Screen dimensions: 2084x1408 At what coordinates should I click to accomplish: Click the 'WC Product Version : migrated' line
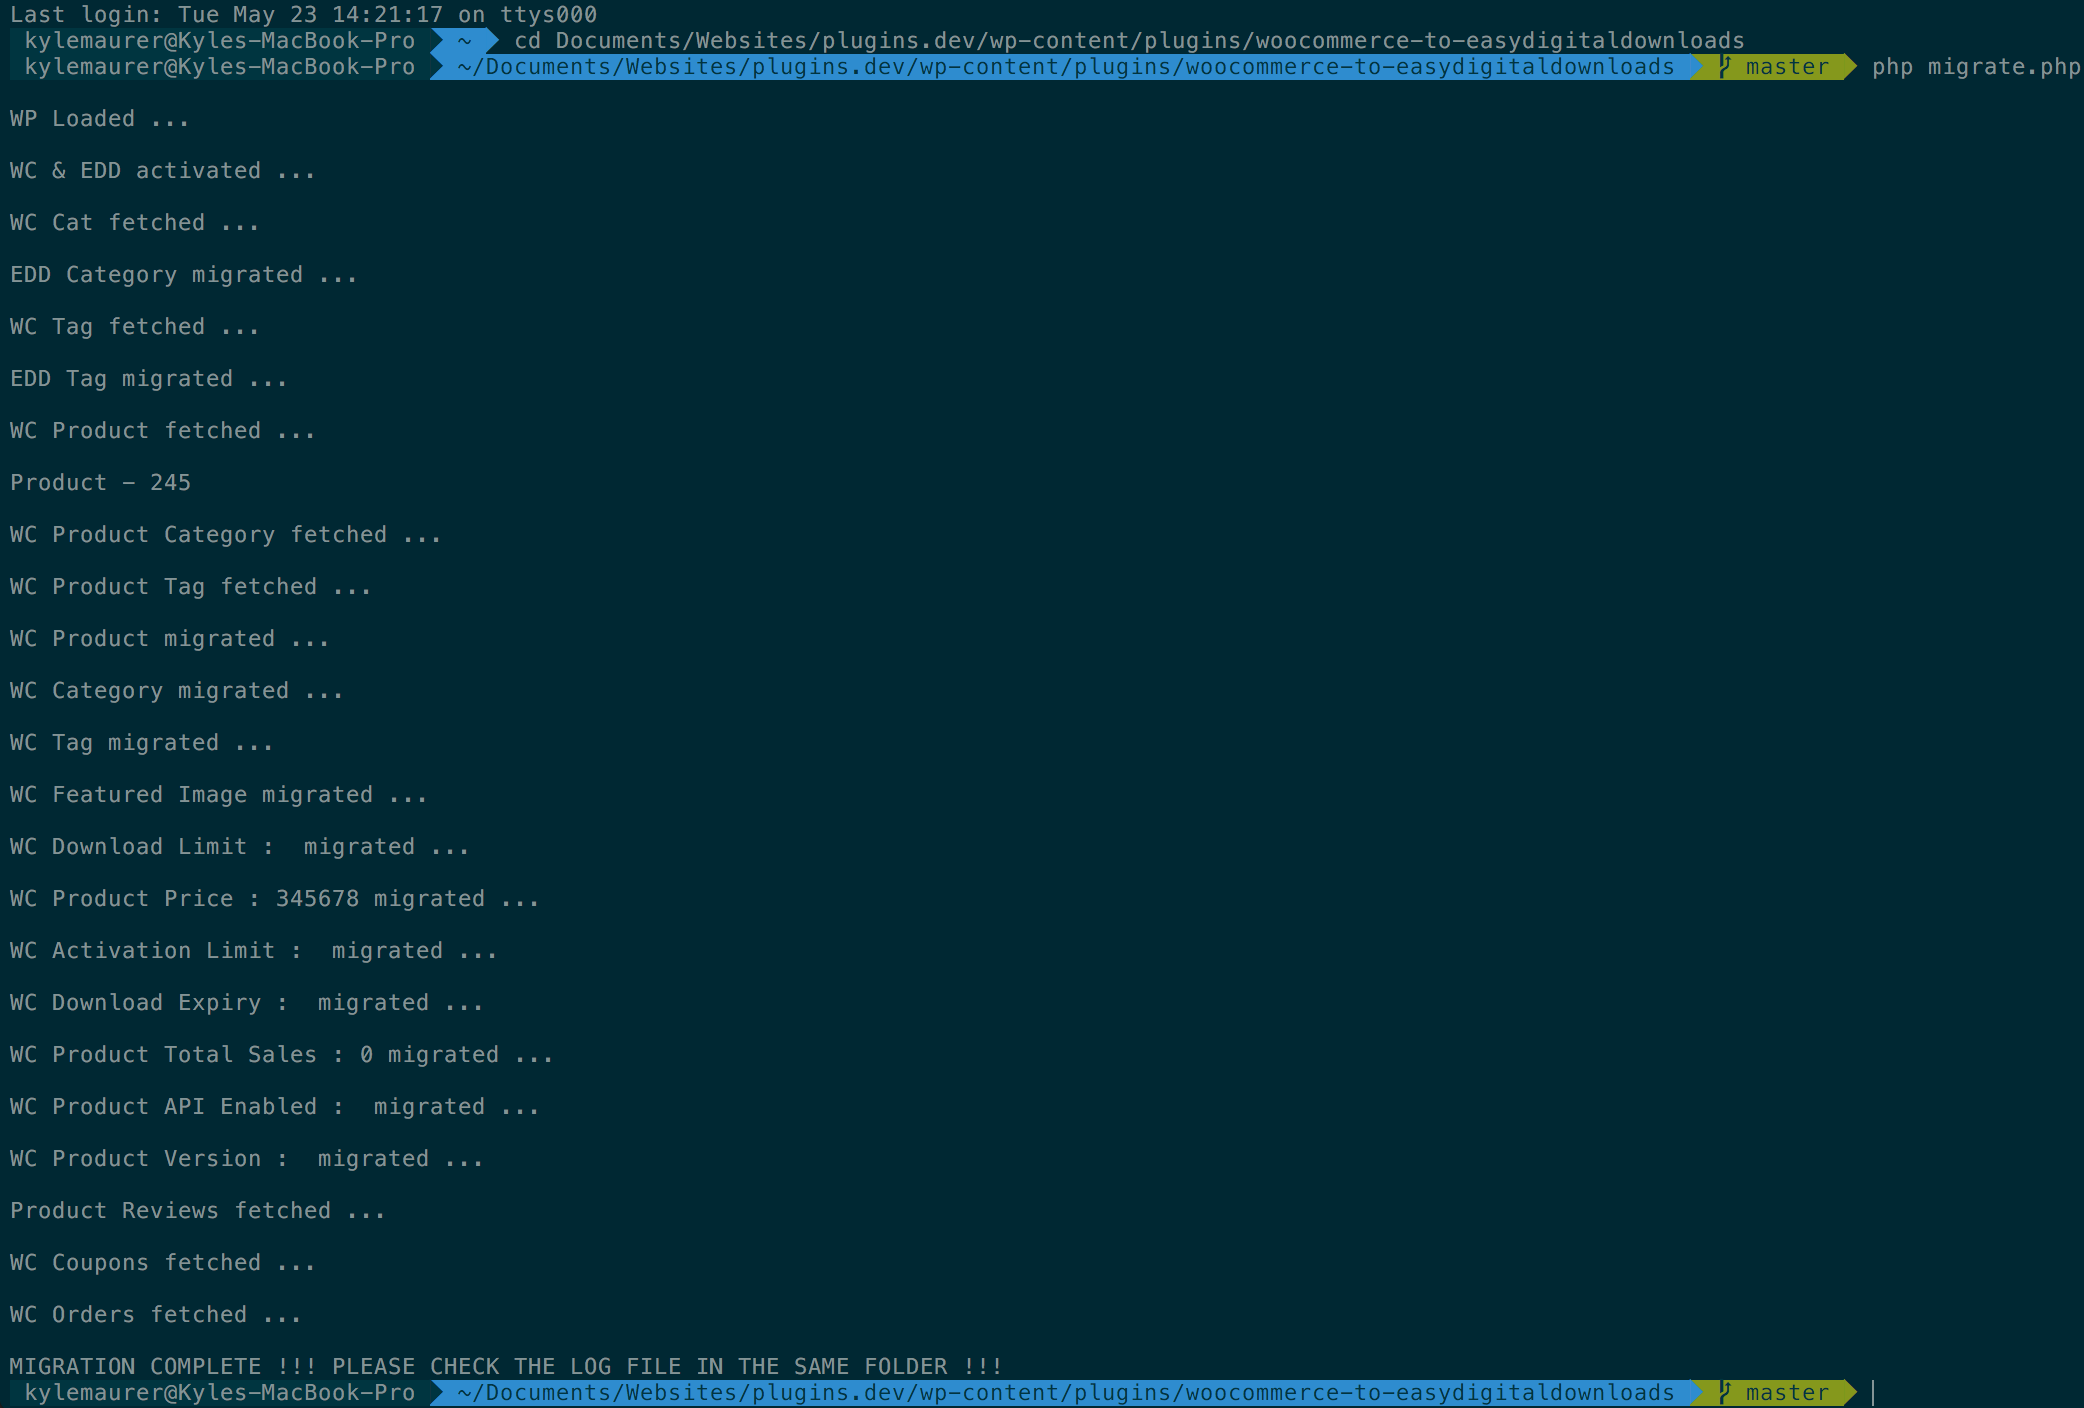[x=247, y=1158]
